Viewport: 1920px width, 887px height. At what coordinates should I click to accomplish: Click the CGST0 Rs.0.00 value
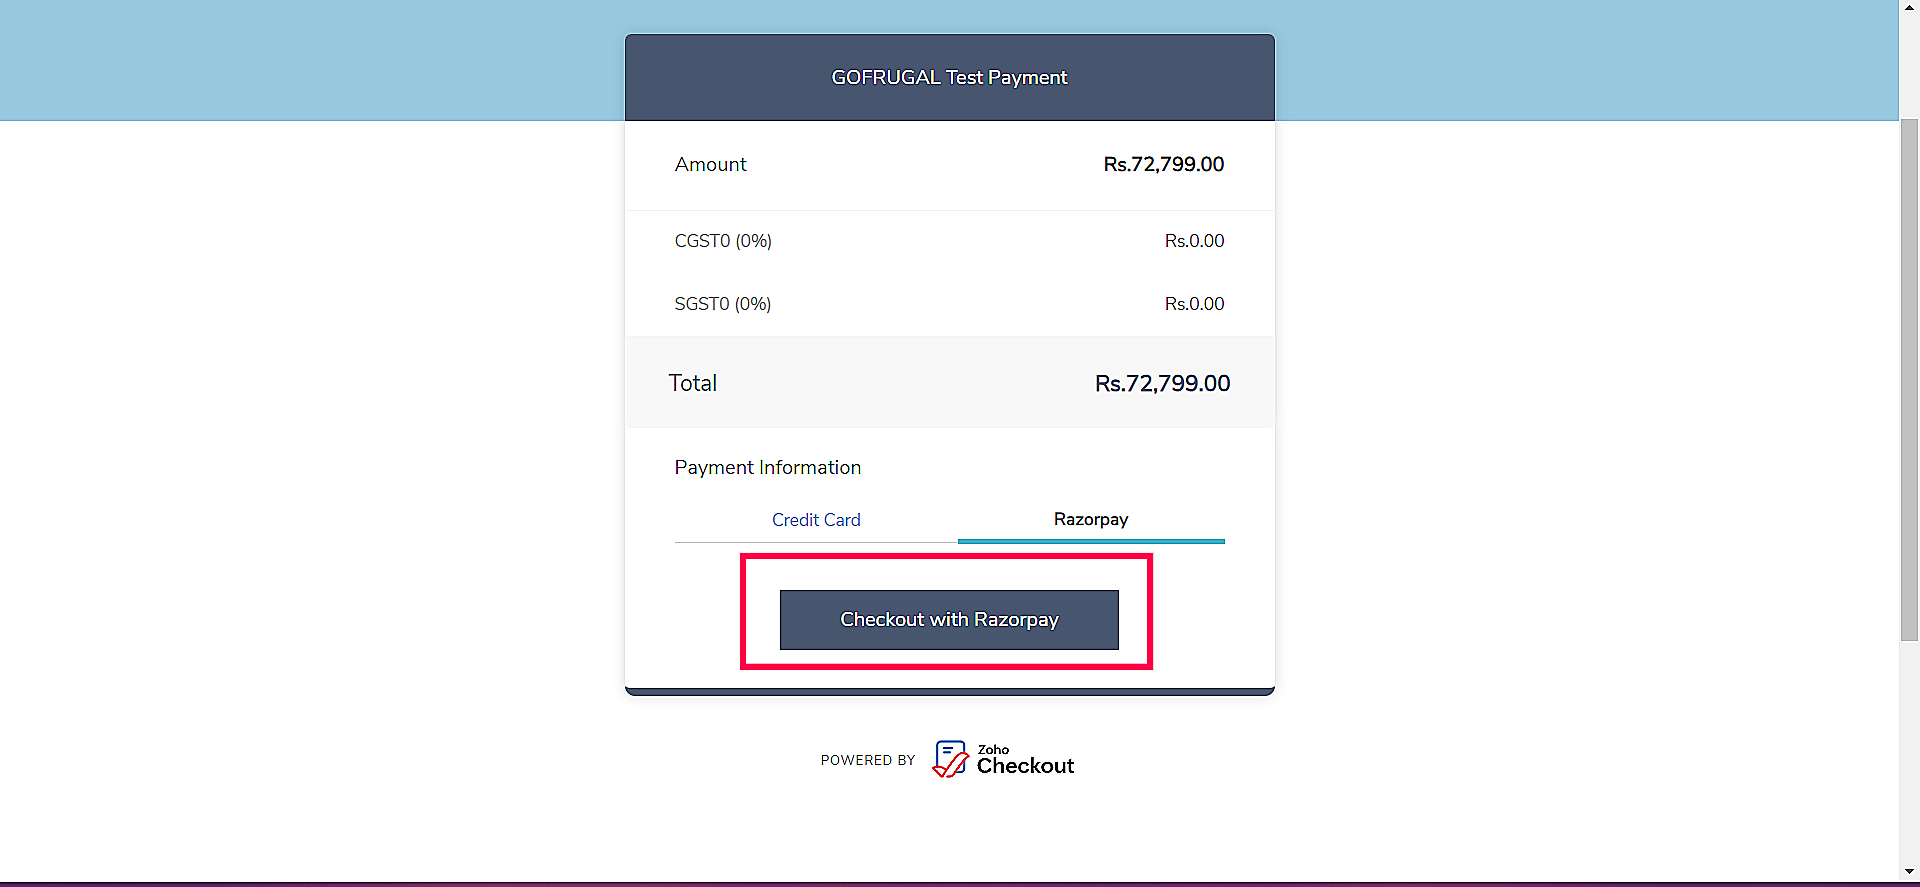[1194, 241]
